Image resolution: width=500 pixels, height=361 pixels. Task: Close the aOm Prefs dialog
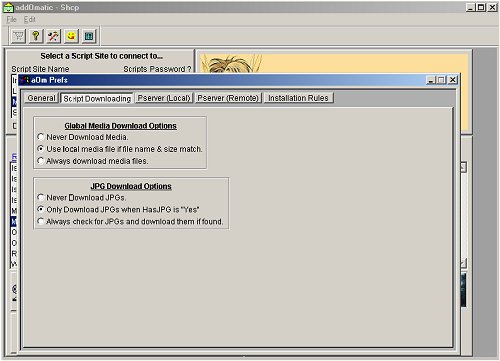coord(452,80)
